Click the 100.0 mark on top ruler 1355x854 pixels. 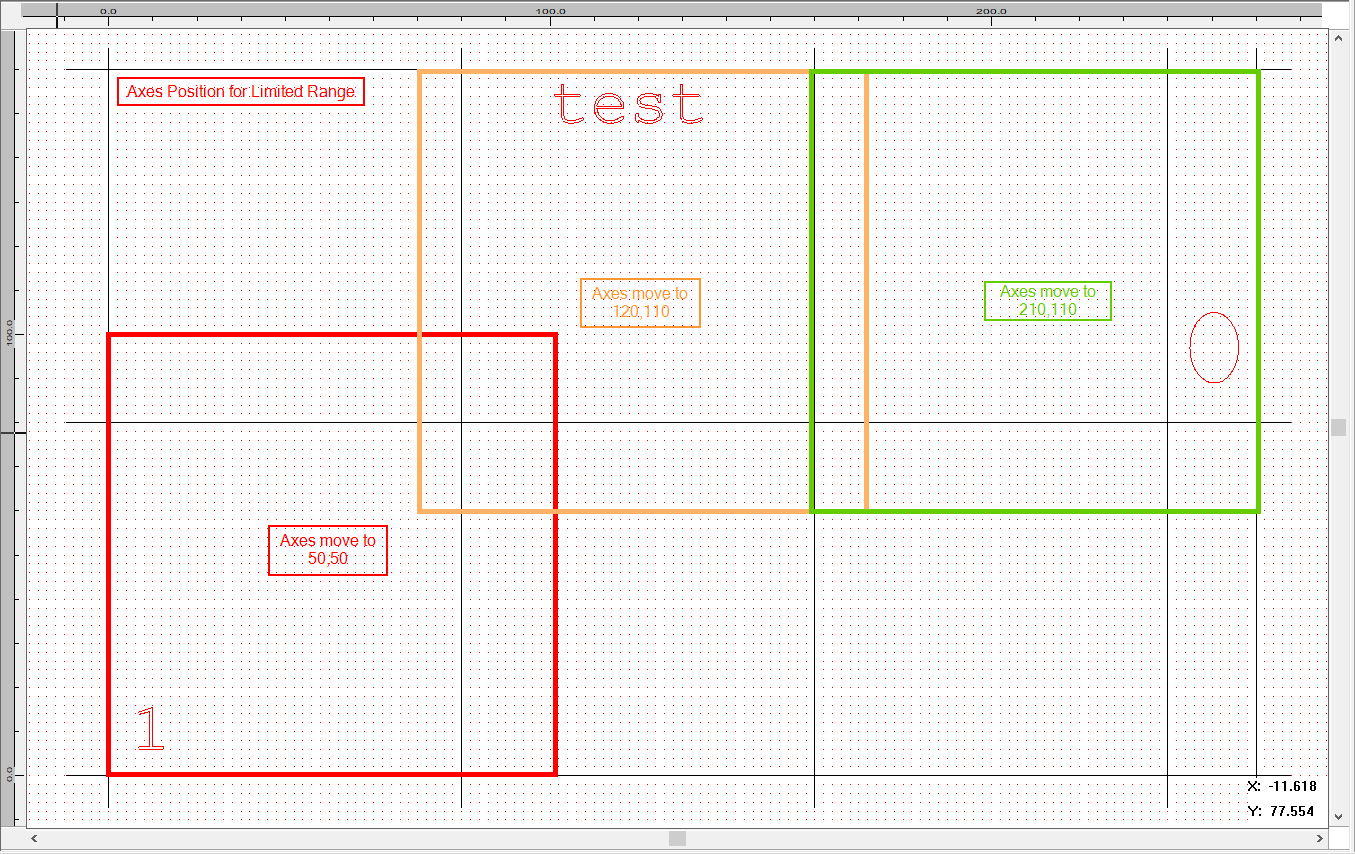click(x=550, y=11)
